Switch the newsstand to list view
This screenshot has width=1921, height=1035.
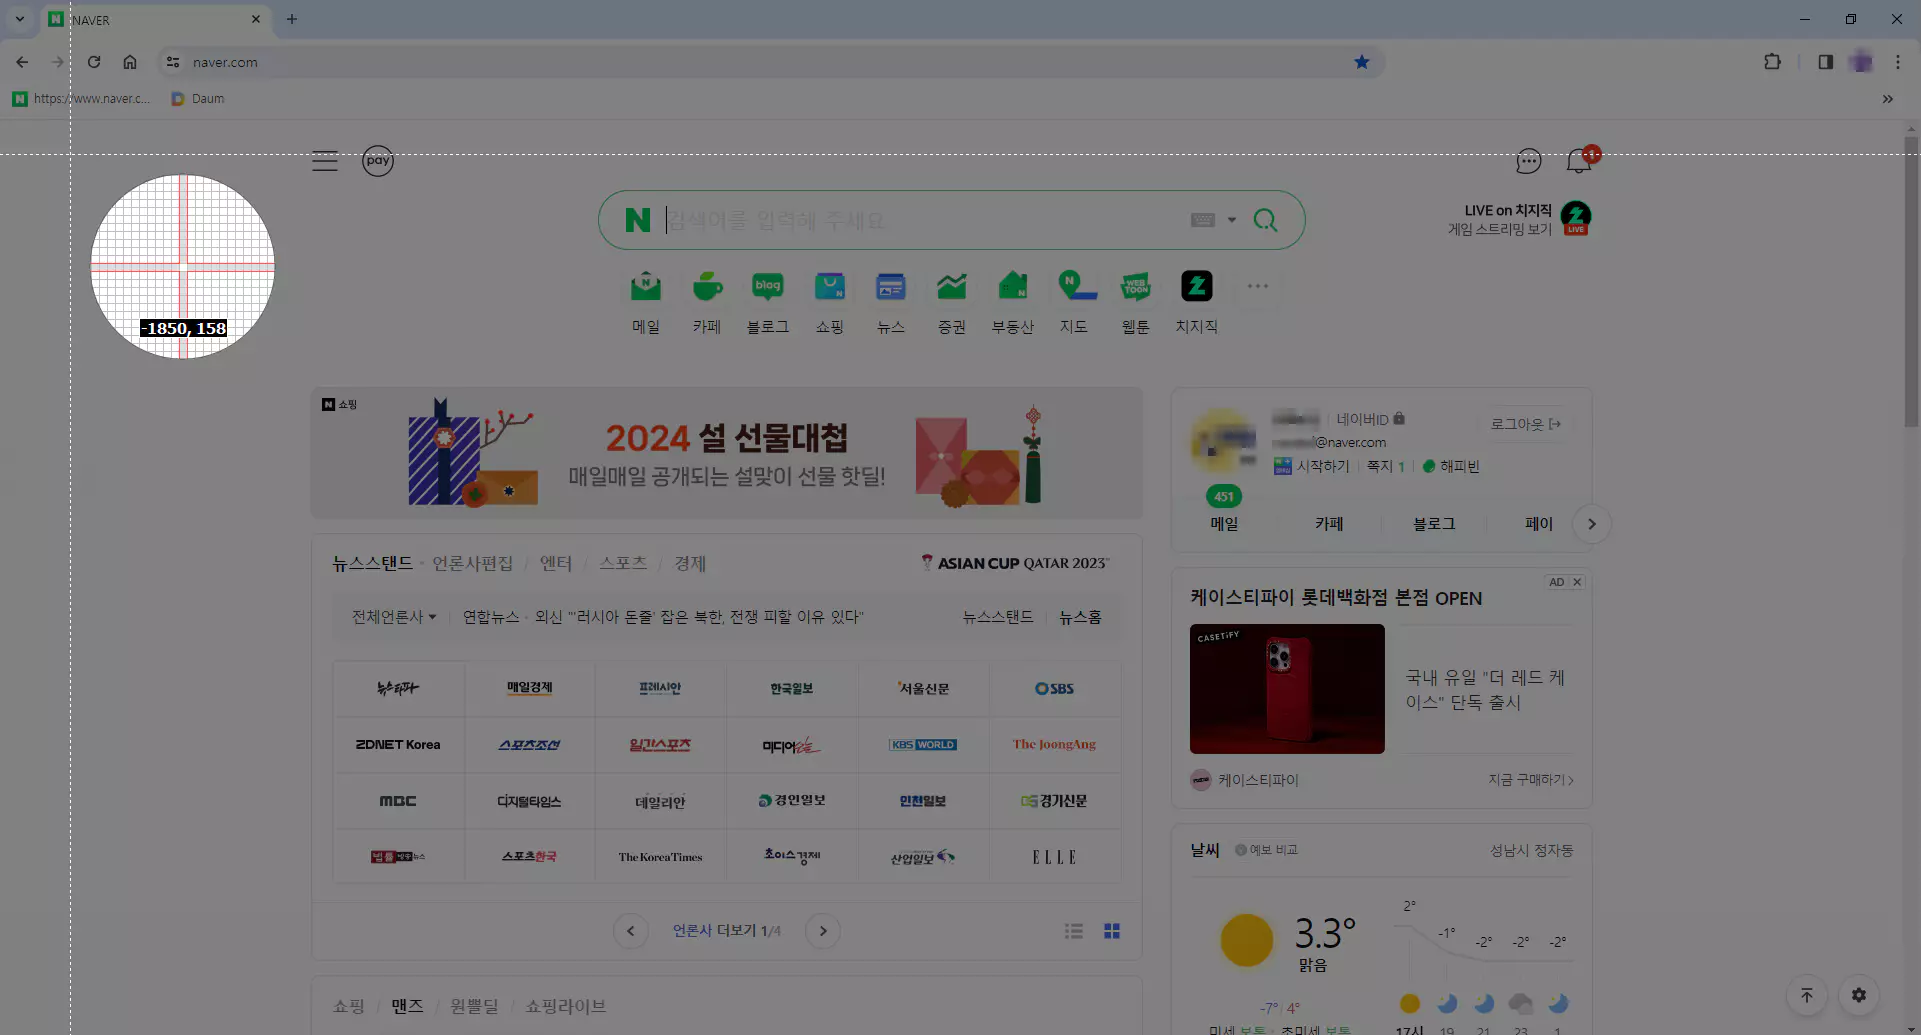pyautogui.click(x=1074, y=931)
